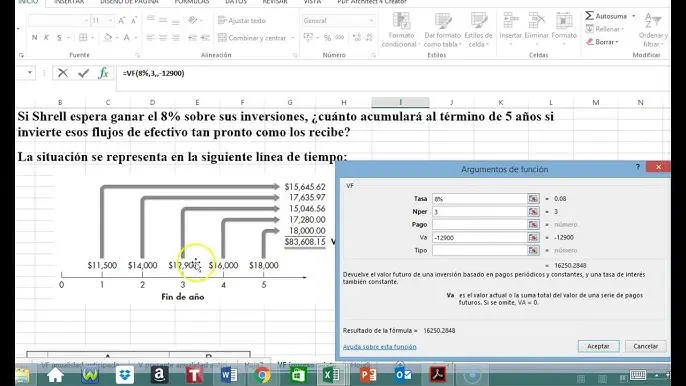Click the Formato condicional icon

coord(401,30)
